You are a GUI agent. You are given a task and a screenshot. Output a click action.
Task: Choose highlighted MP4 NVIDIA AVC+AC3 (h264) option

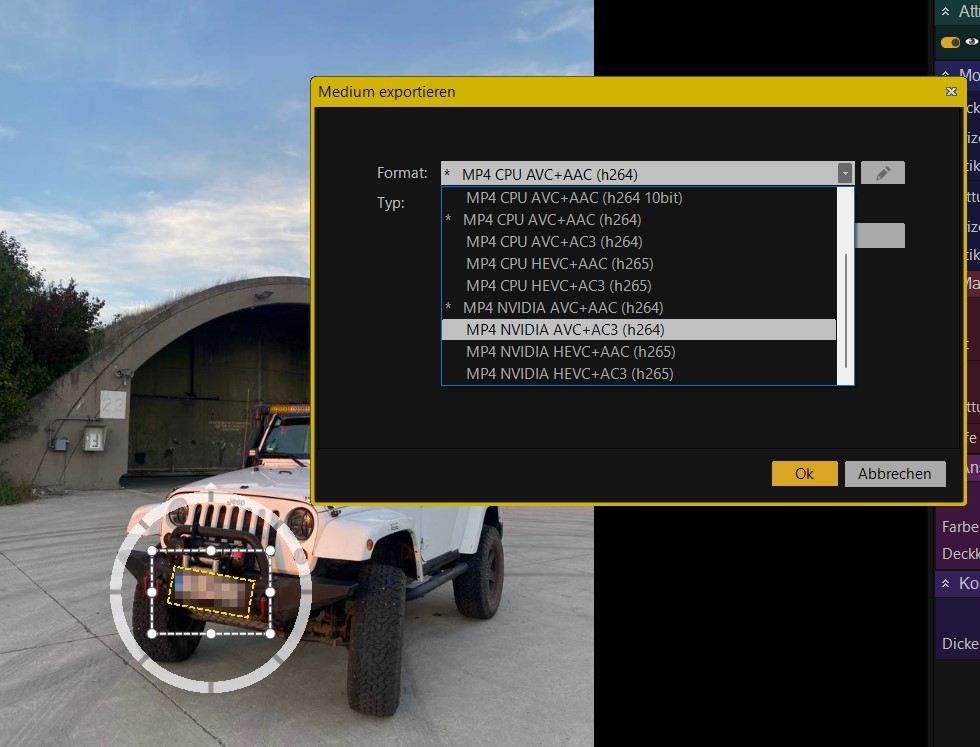pyautogui.click(x=565, y=330)
